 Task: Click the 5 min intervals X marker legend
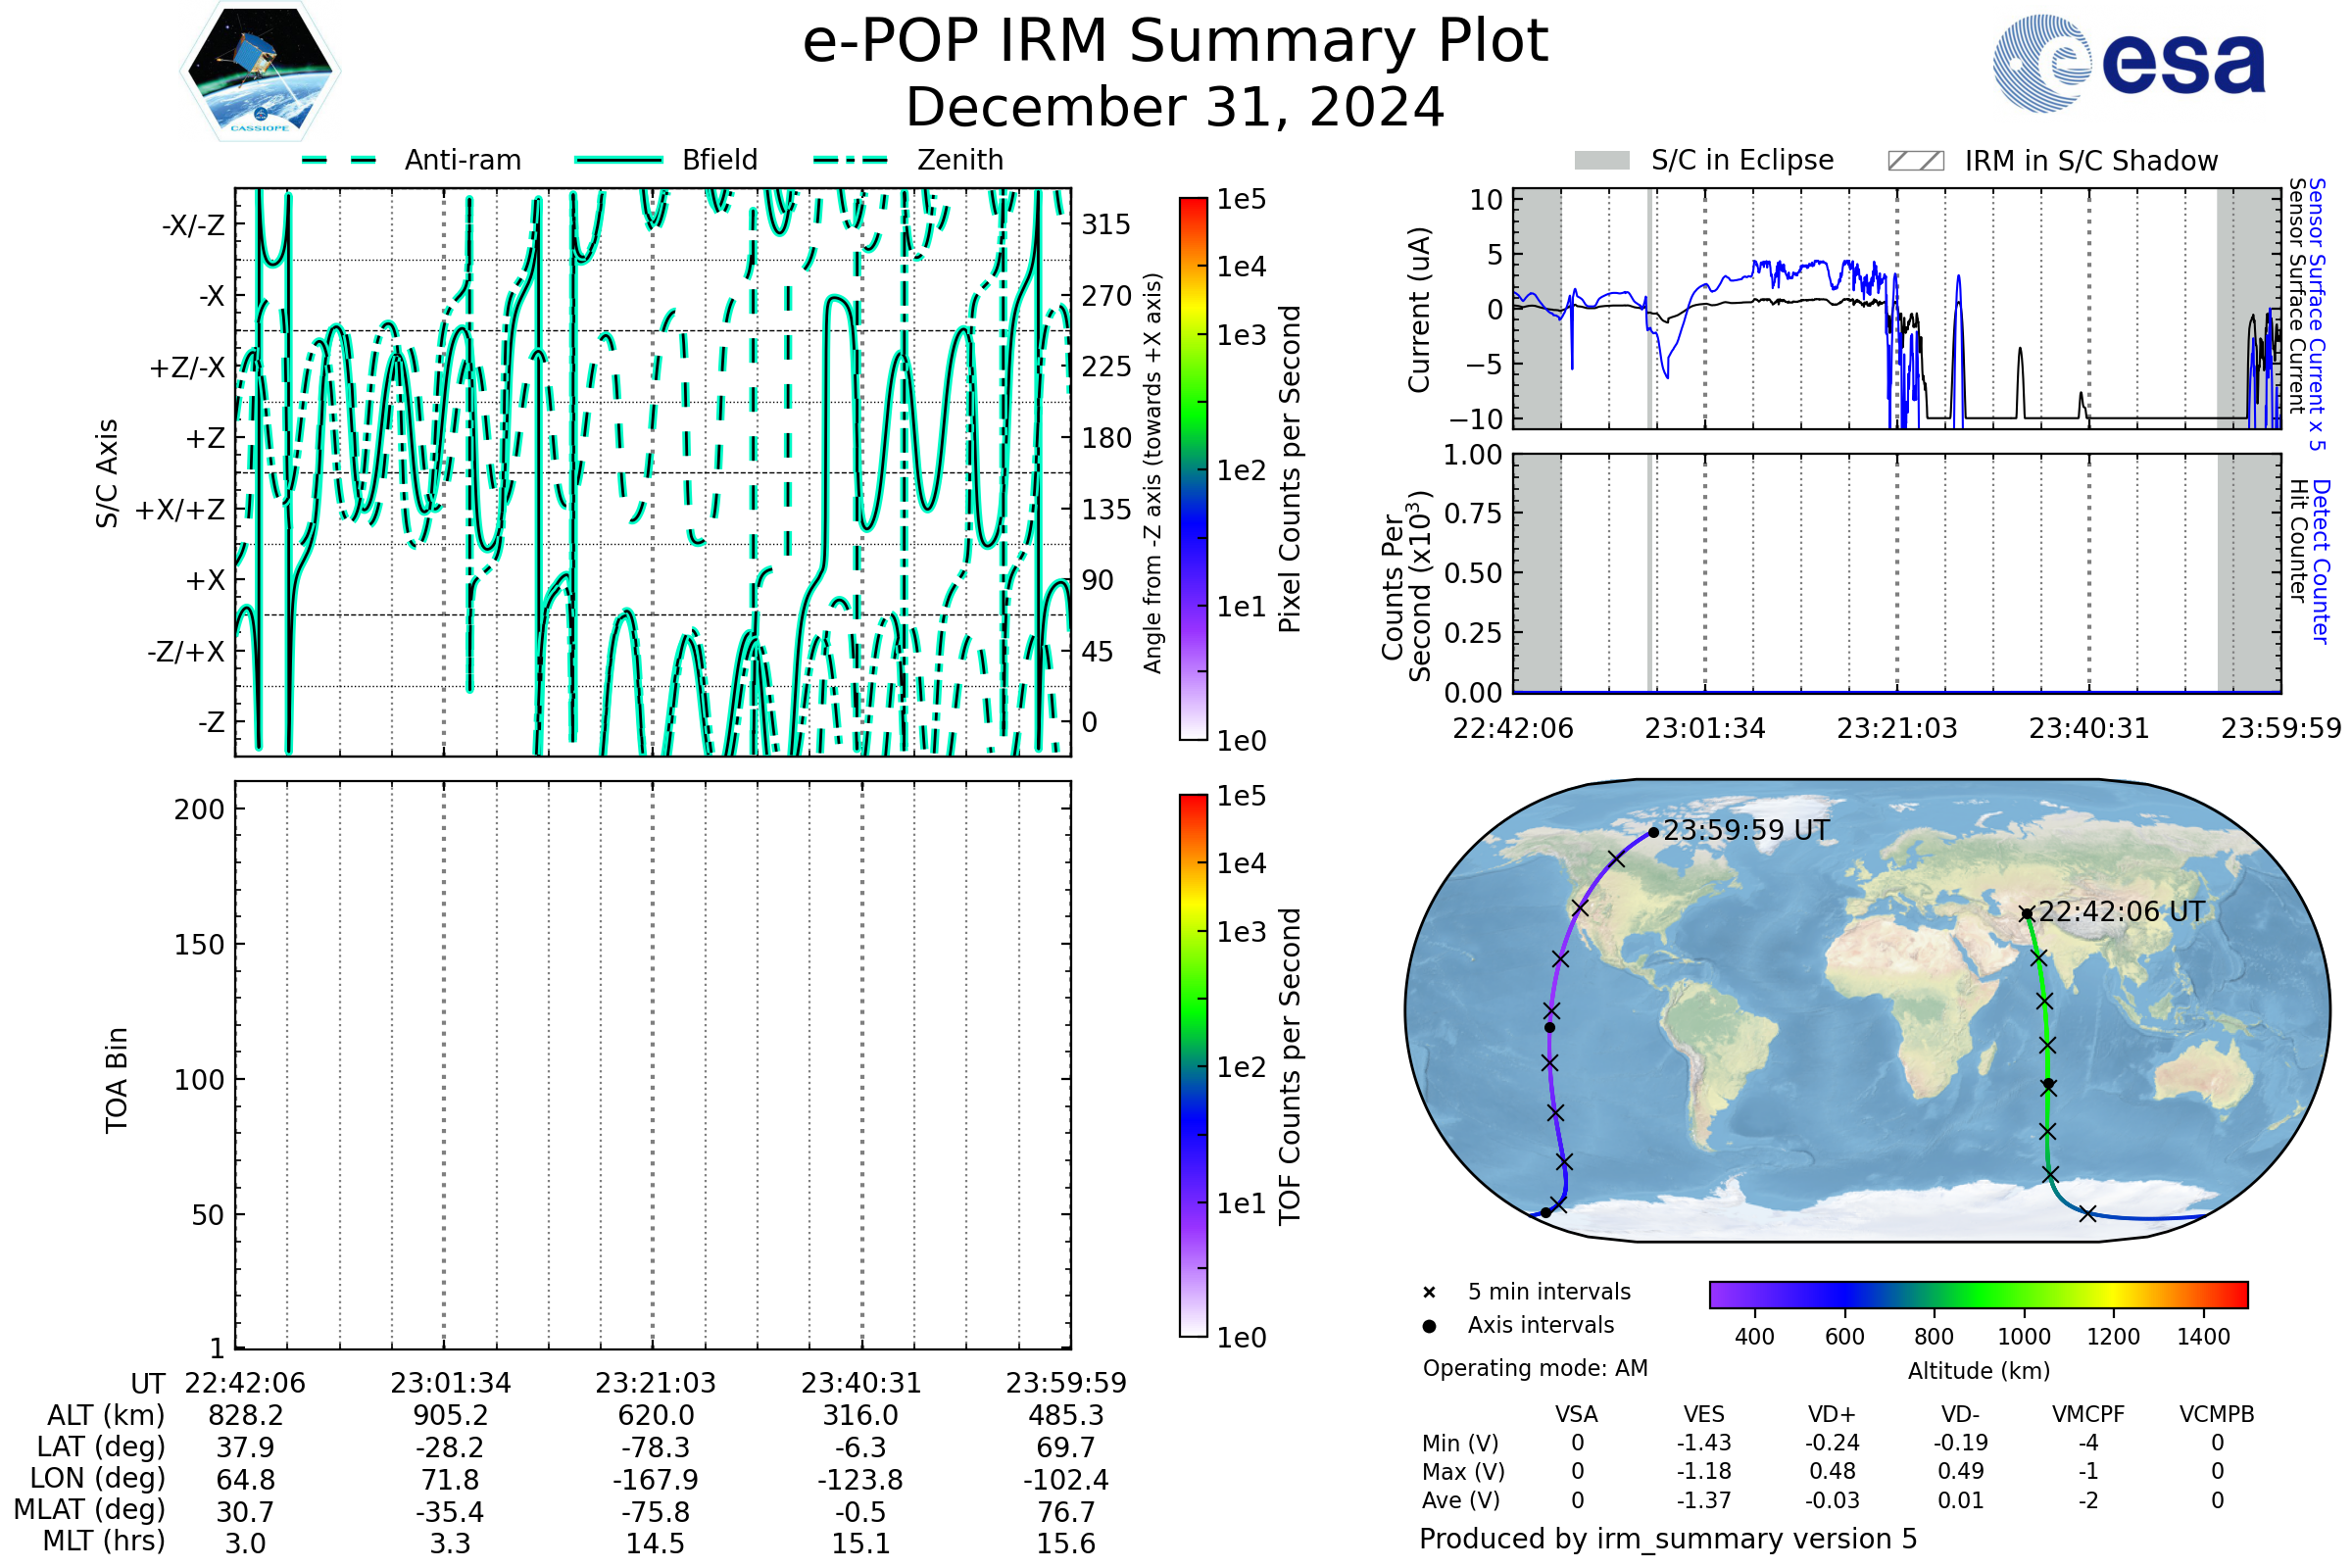1429,1293
